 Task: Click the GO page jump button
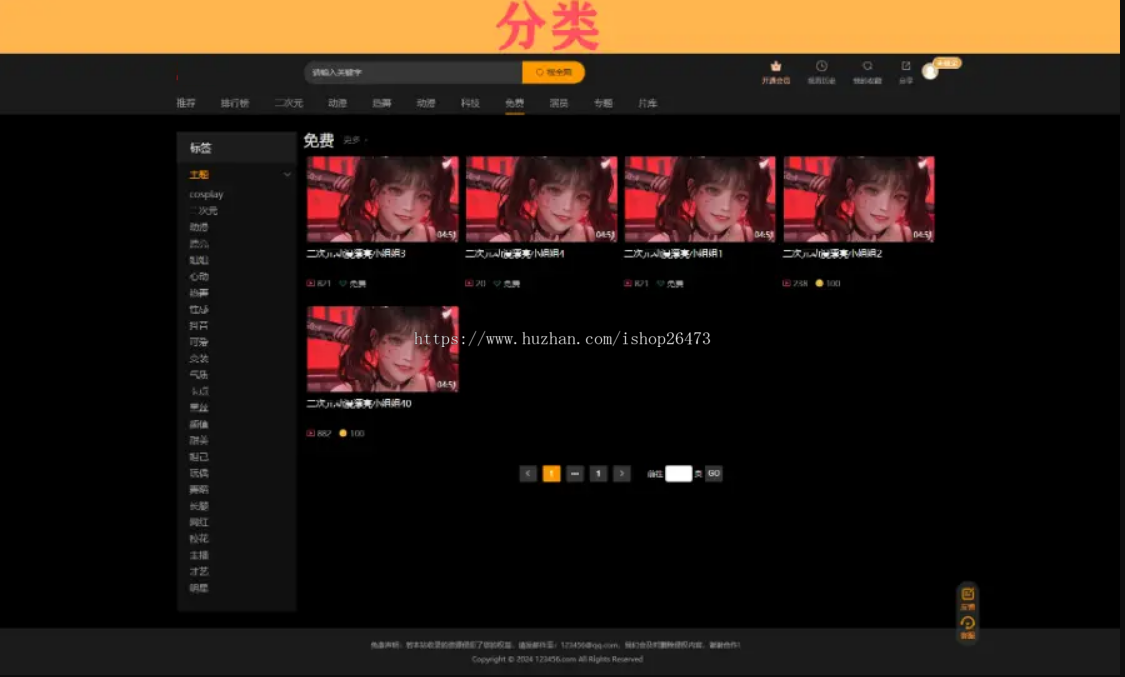[713, 473]
